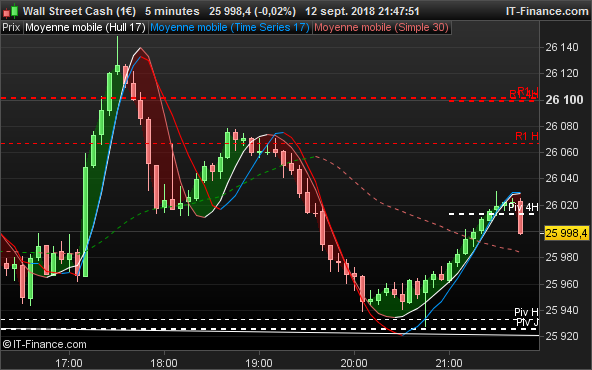Click the 21:00 time axis label
The height and width of the screenshot is (370, 592).
[449, 363]
